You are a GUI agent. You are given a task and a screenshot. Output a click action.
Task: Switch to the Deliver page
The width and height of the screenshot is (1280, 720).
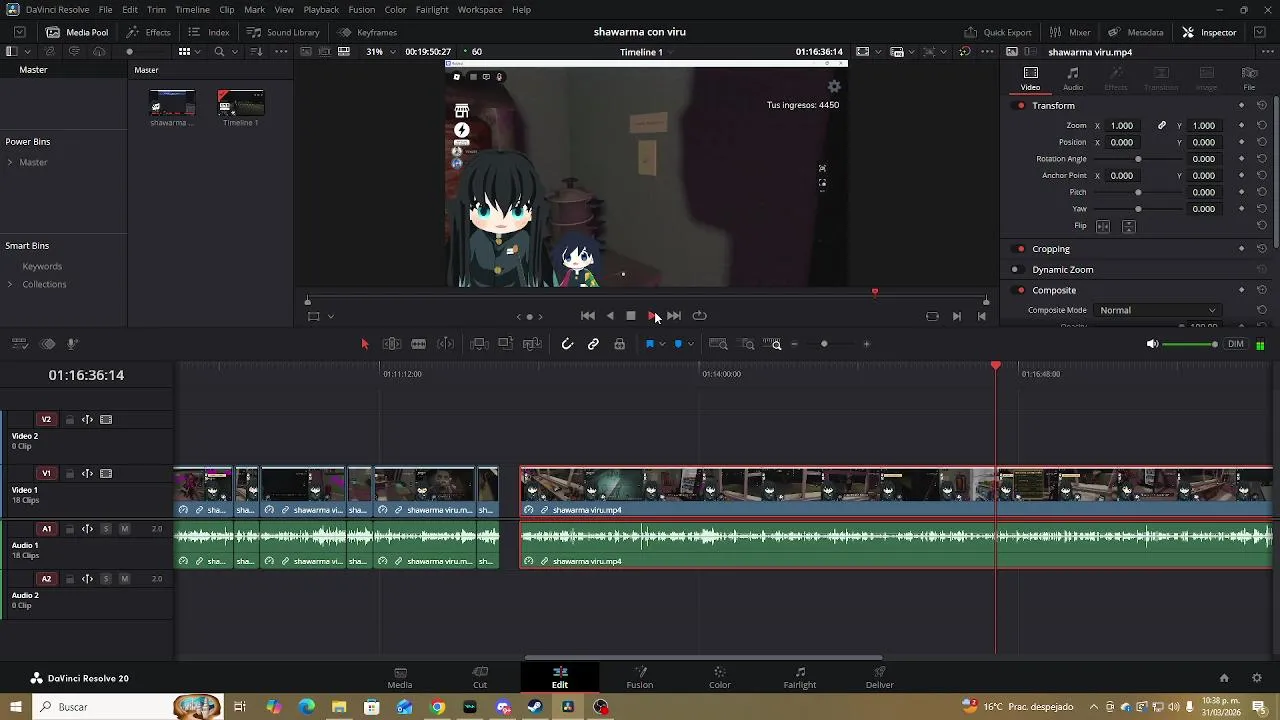[x=880, y=678]
